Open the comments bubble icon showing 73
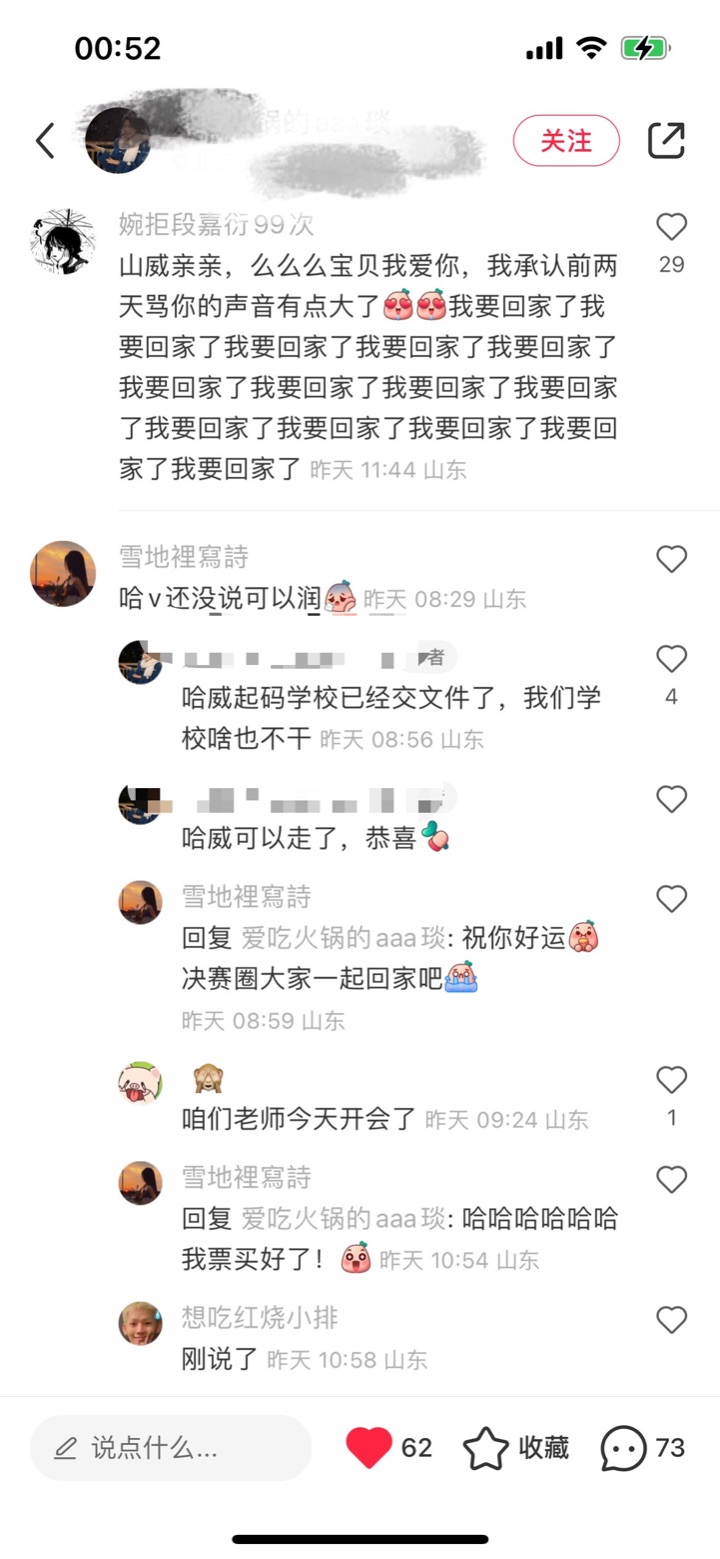Image resolution: width=720 pixels, height=1559 pixels. pyautogui.click(x=623, y=1448)
